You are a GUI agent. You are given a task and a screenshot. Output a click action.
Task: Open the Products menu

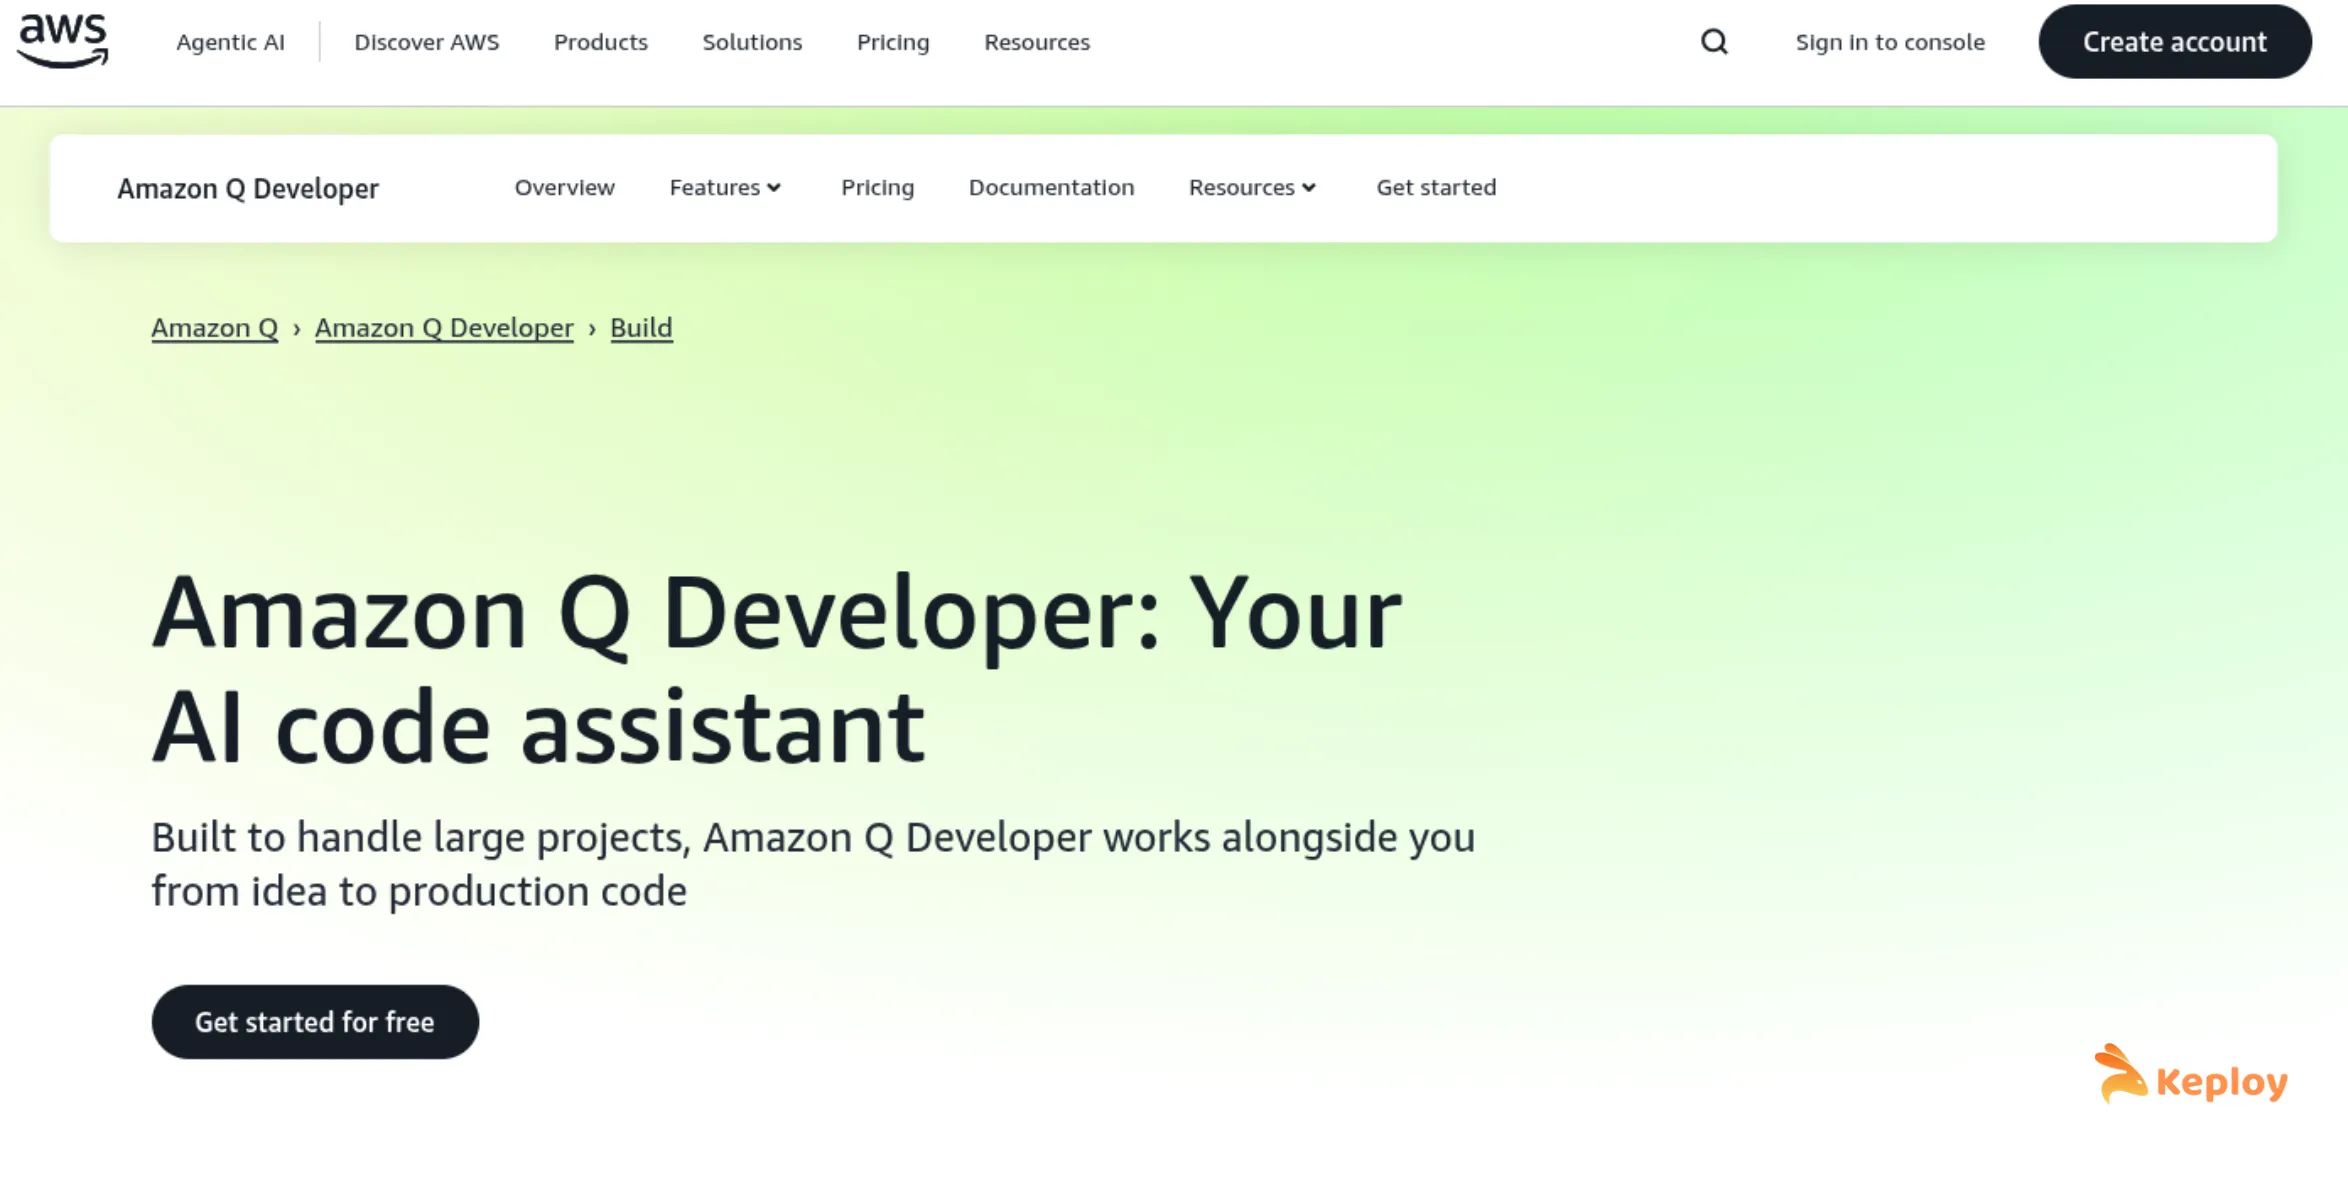[600, 42]
